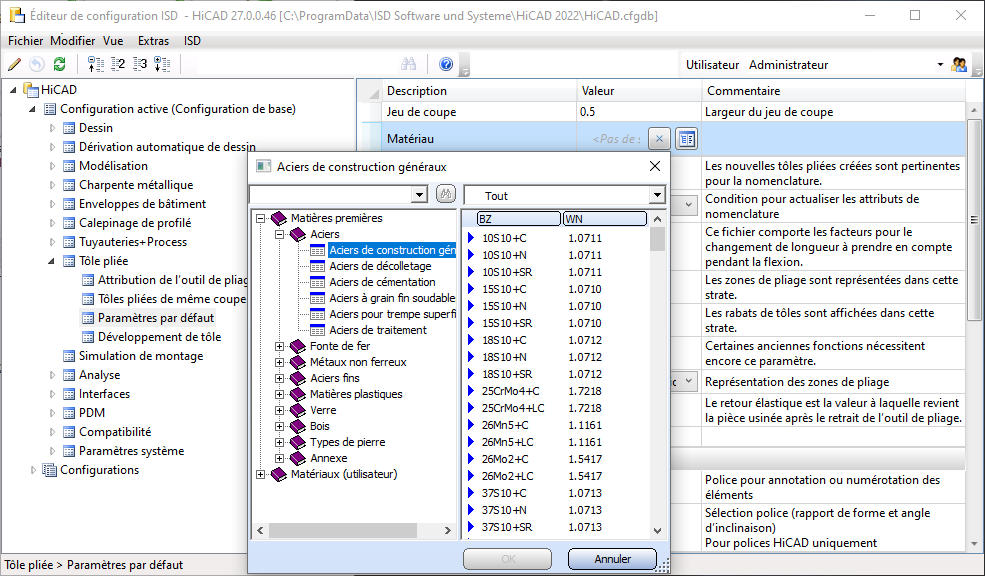Expand the Fonte de fer node
This screenshot has width=985, height=576.
pyautogui.click(x=280, y=346)
